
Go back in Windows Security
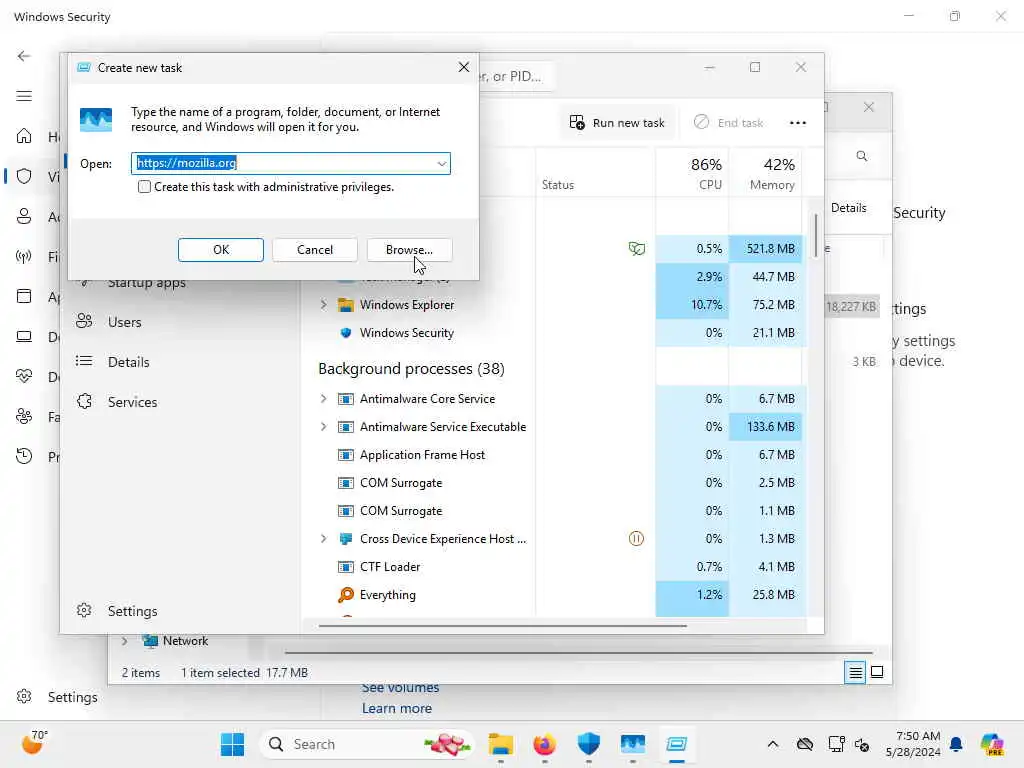point(24,56)
